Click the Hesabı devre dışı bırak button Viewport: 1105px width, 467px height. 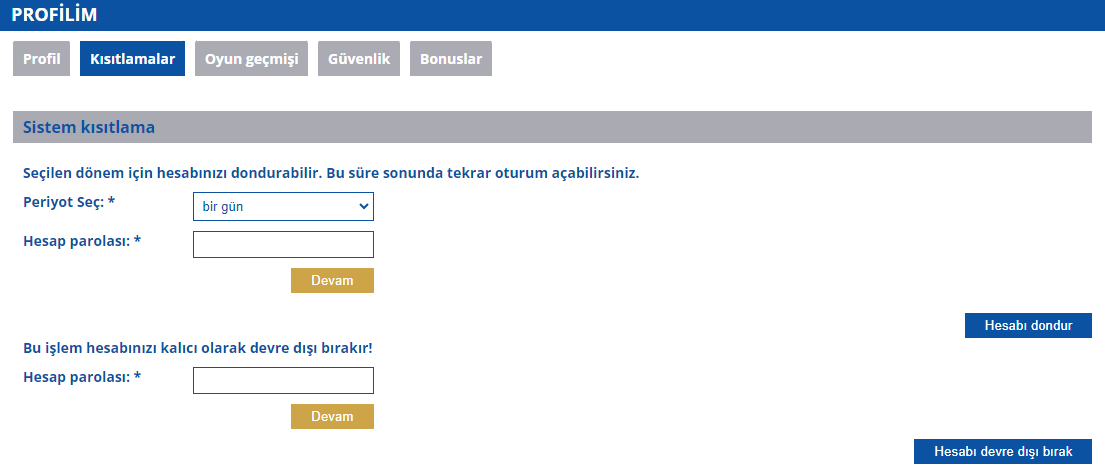(1002, 452)
